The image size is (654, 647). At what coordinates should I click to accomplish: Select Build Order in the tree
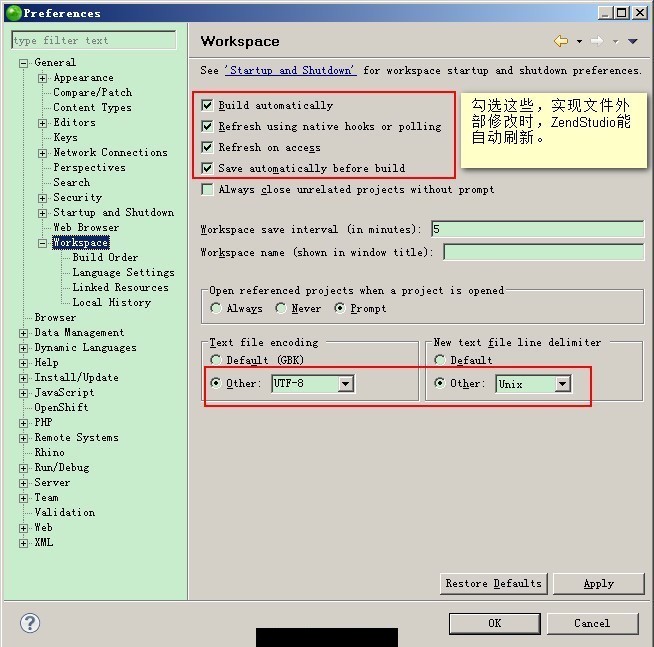click(105, 257)
